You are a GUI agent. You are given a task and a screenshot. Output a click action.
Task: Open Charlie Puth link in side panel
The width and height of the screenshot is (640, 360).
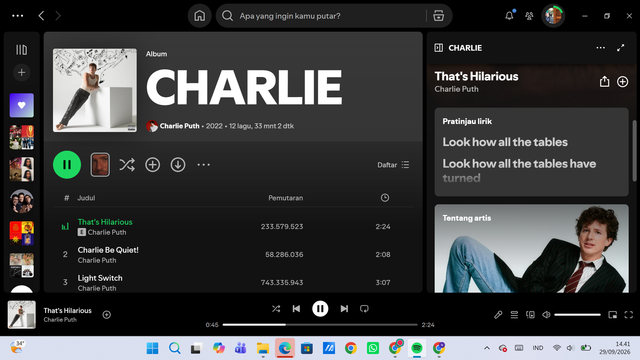456,89
